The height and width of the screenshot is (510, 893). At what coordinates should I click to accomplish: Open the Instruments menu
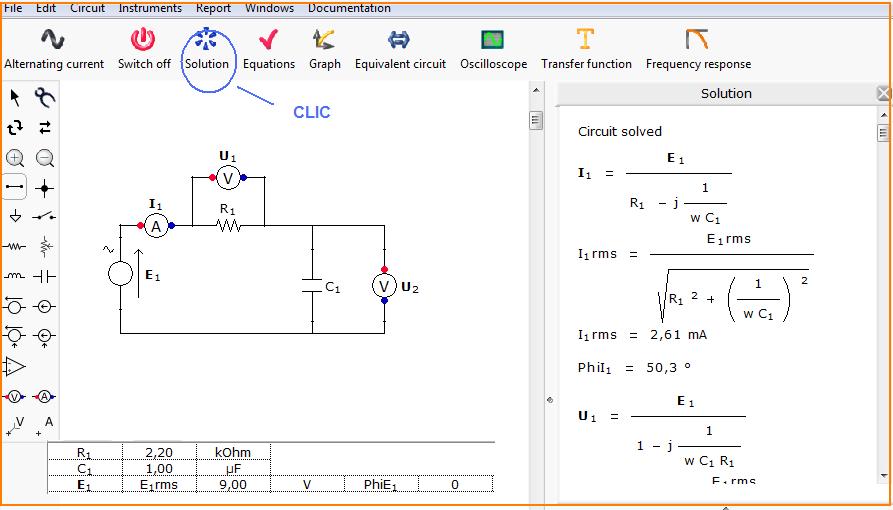[150, 8]
